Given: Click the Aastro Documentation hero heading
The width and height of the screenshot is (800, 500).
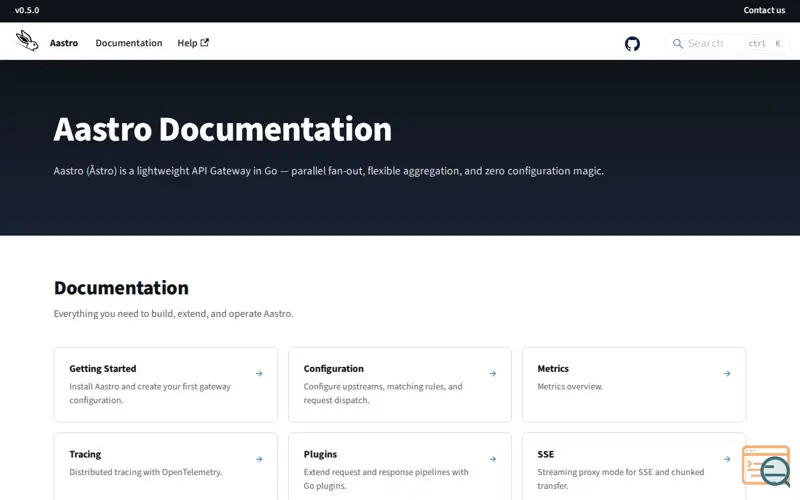Looking at the screenshot, I should point(222,129).
